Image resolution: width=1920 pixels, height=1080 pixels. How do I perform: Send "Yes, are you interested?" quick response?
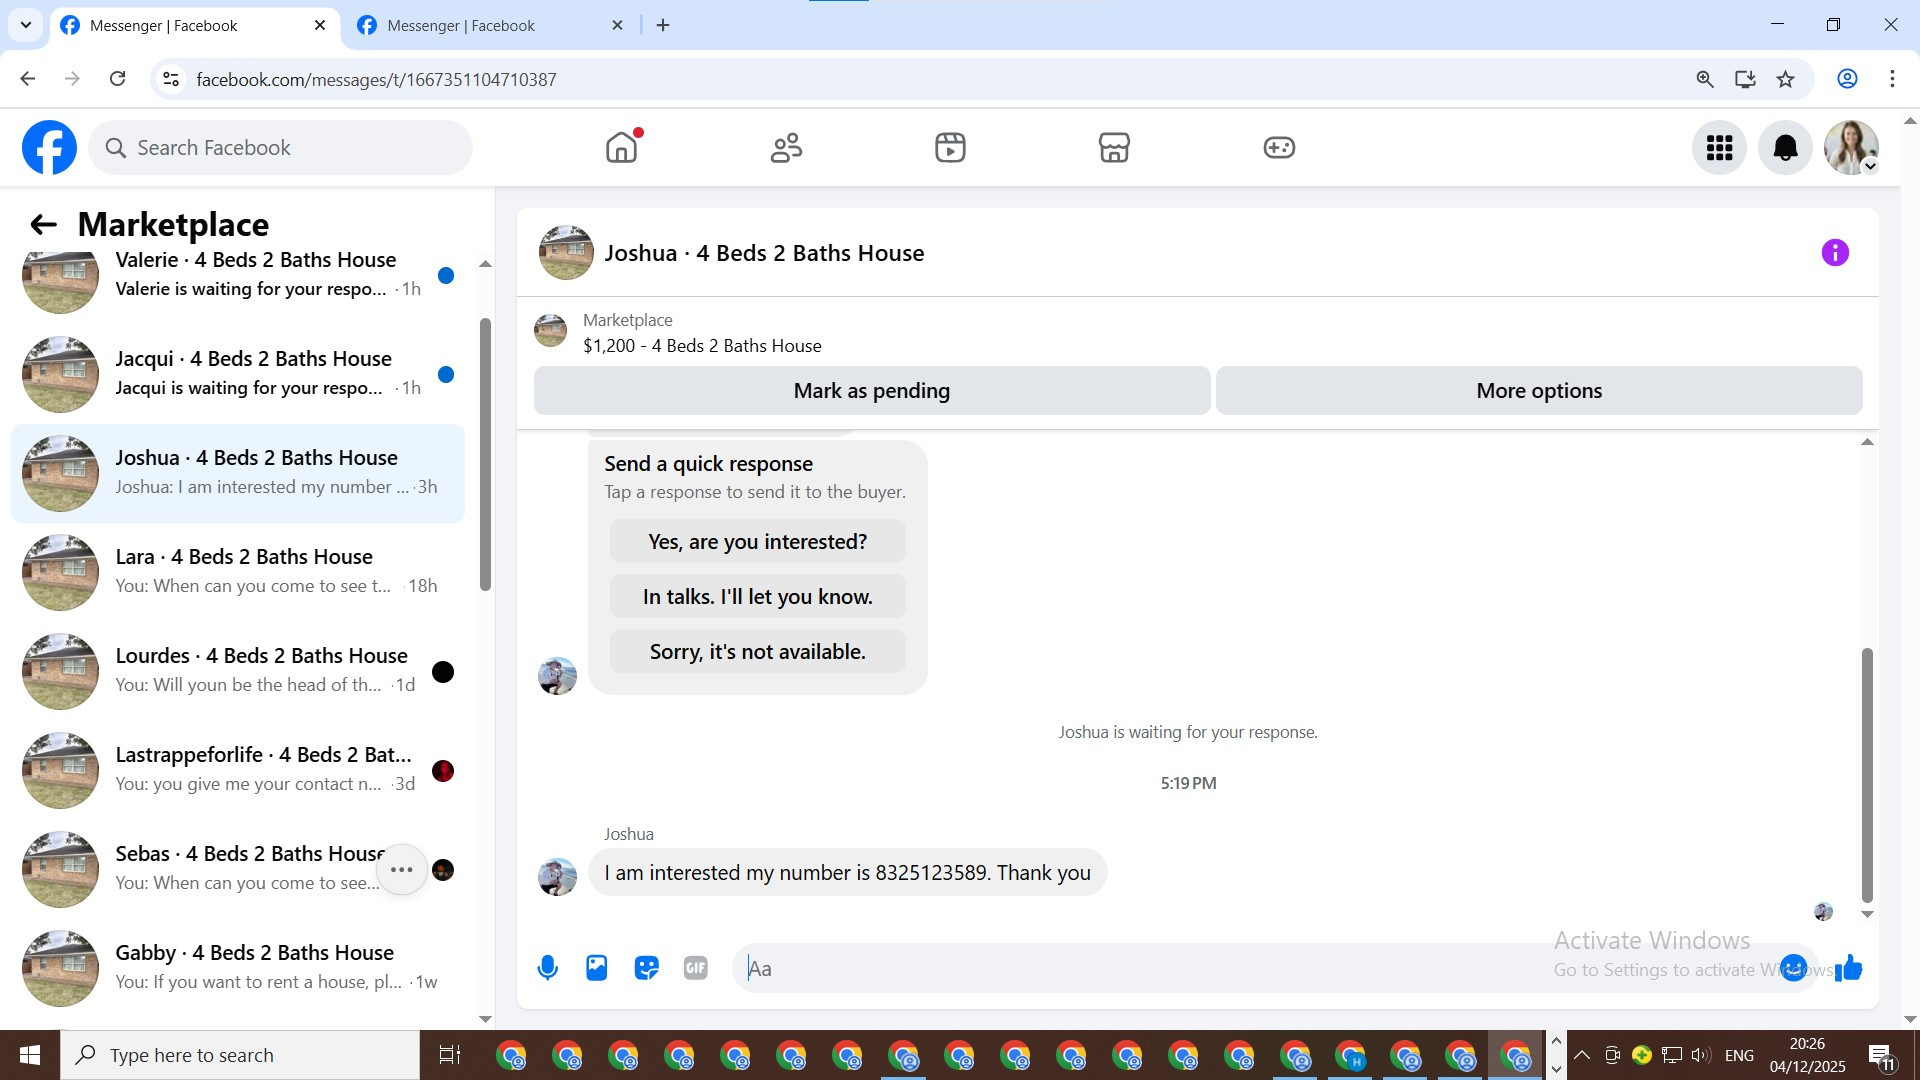(x=757, y=542)
